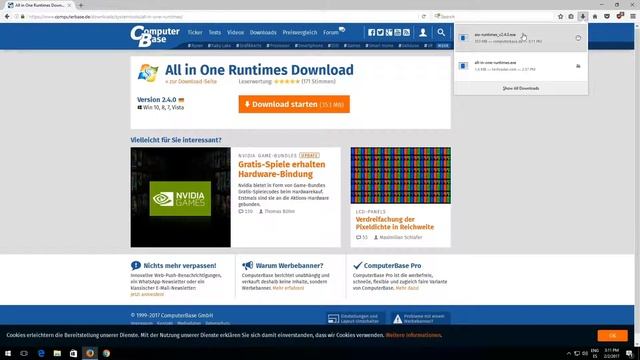The width and height of the screenshot is (640, 360).
Task: Select the All in One Runtimes browser tab
Action: [x=40, y=5]
